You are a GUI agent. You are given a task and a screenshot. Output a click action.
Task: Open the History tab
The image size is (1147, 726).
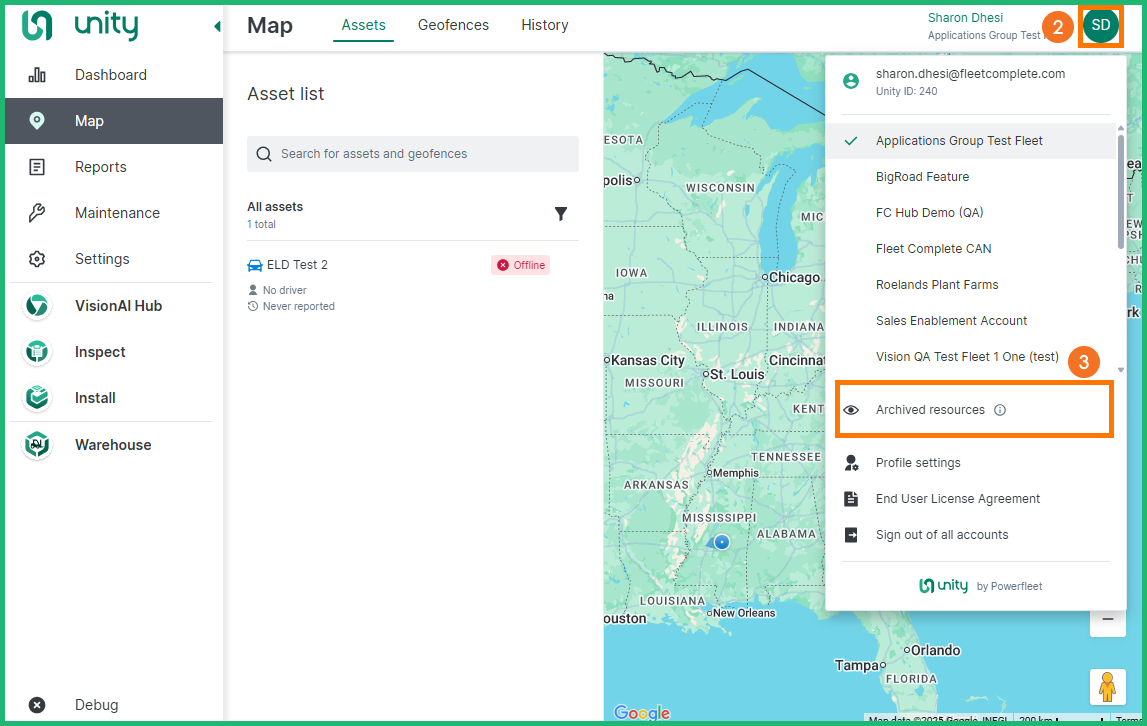544,25
